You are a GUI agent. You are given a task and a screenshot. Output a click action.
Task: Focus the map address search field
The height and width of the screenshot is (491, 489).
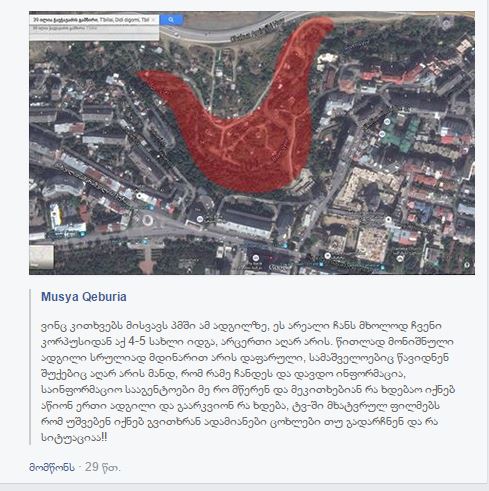(x=90, y=20)
